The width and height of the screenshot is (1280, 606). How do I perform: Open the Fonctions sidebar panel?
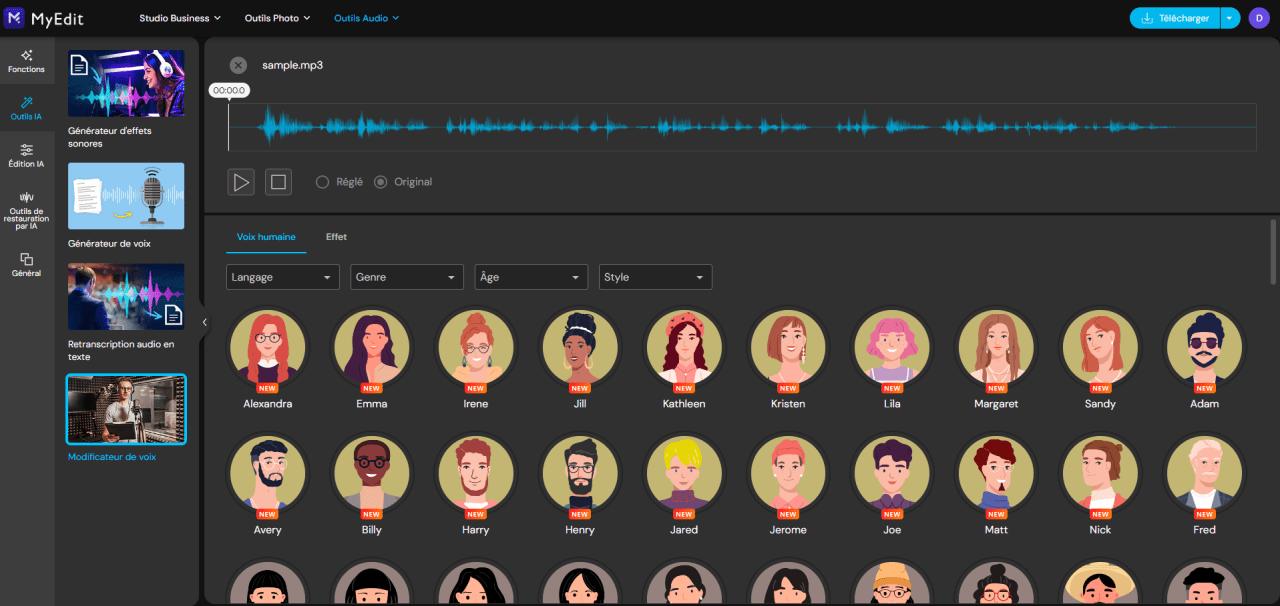pos(26,60)
